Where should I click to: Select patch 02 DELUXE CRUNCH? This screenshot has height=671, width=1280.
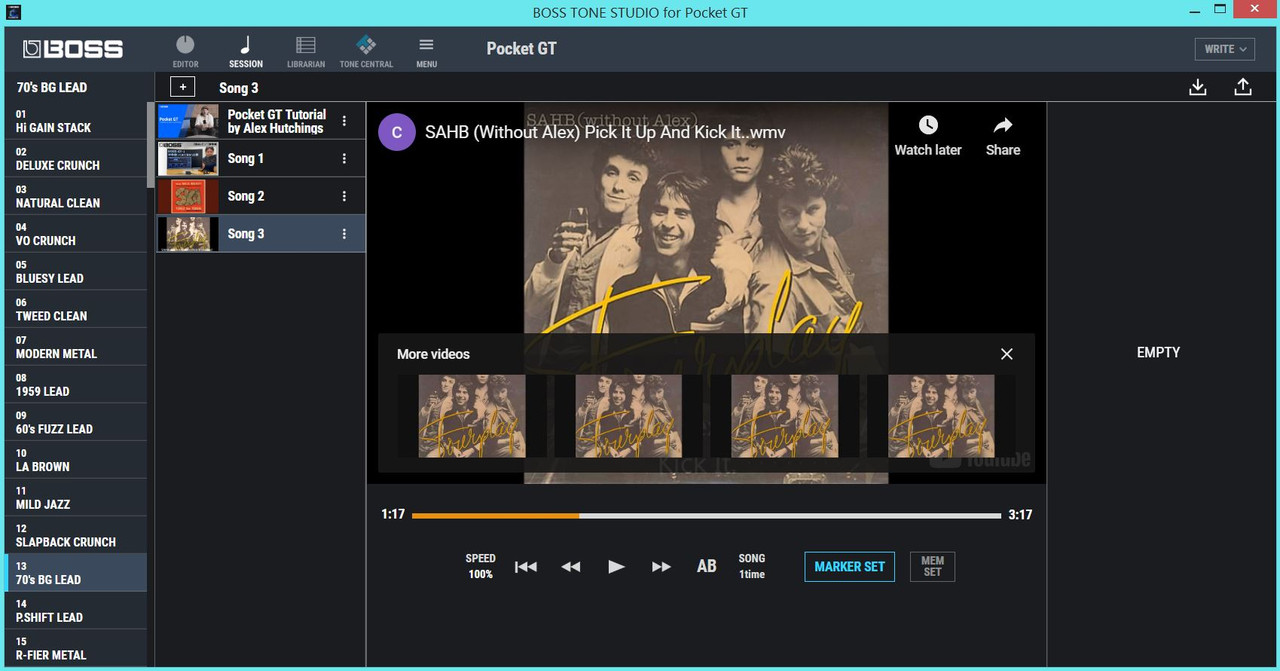(76, 159)
